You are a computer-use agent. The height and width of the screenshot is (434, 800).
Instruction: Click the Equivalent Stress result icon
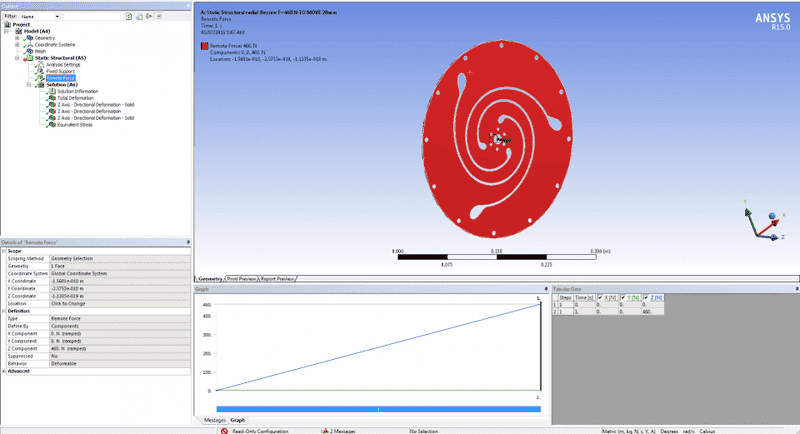click(x=52, y=124)
